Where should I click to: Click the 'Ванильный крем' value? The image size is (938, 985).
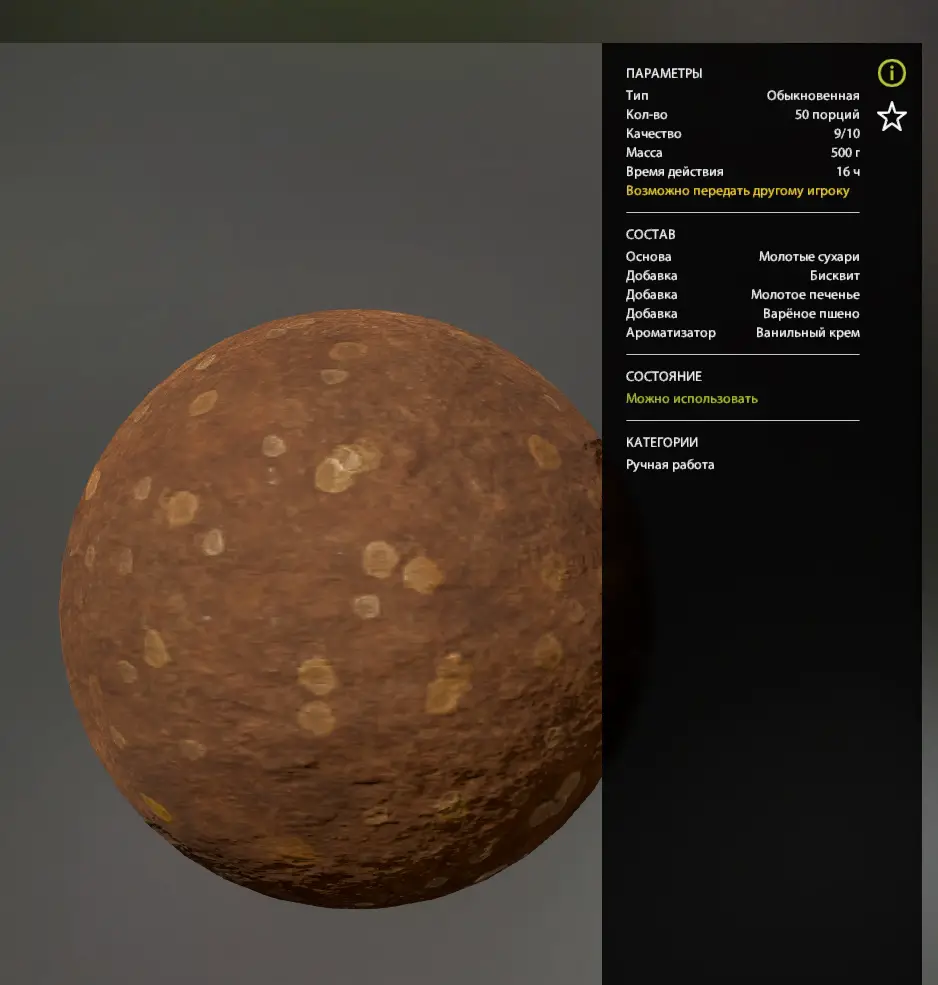click(807, 333)
